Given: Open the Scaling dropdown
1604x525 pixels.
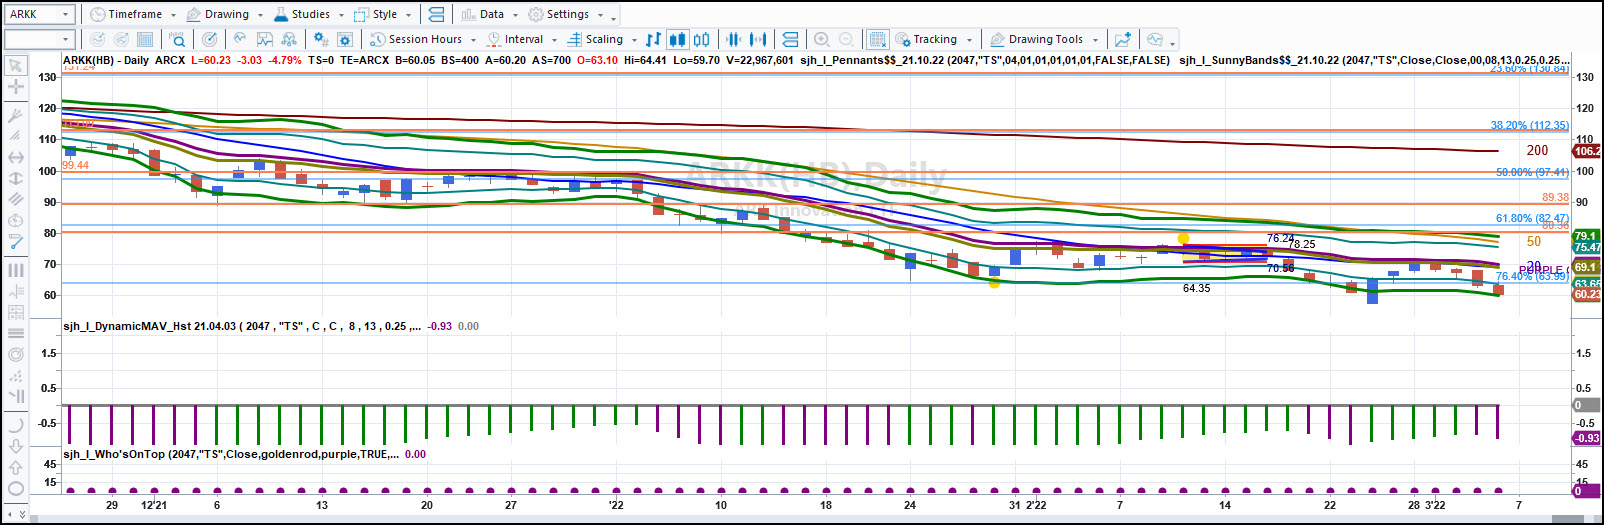Looking at the screenshot, I should (x=602, y=39).
